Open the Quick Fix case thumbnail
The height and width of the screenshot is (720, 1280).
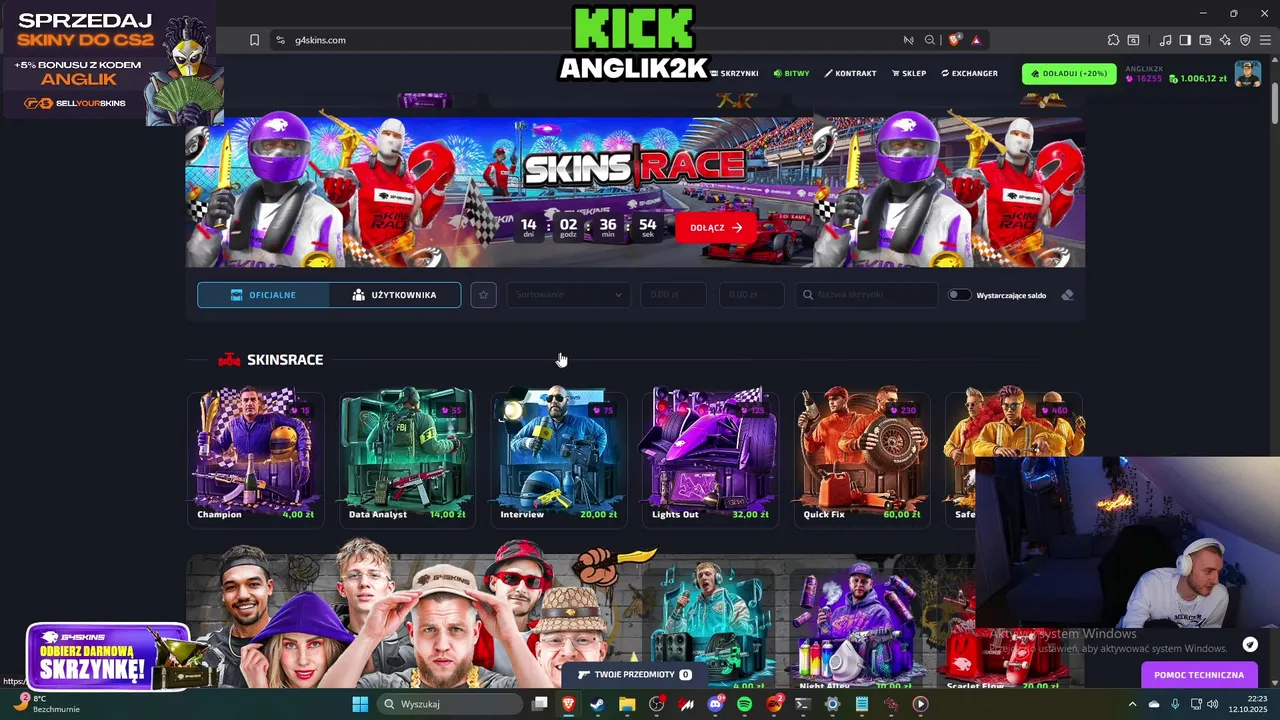pyautogui.click(x=862, y=458)
